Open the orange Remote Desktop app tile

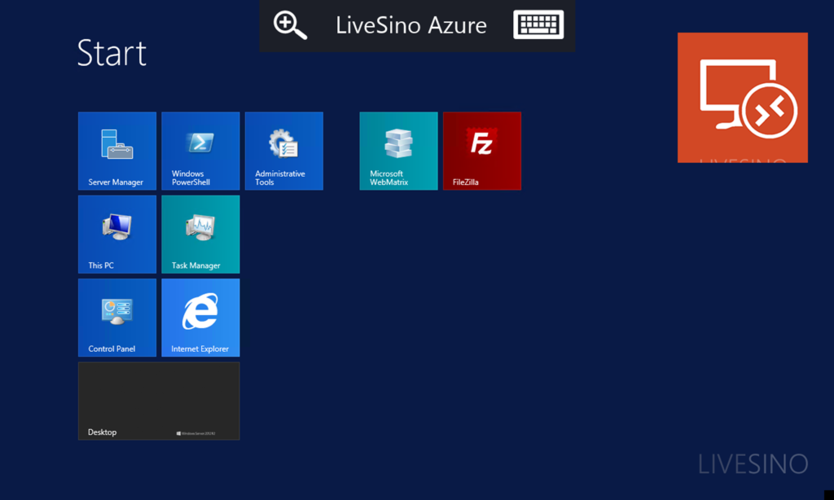point(743,98)
